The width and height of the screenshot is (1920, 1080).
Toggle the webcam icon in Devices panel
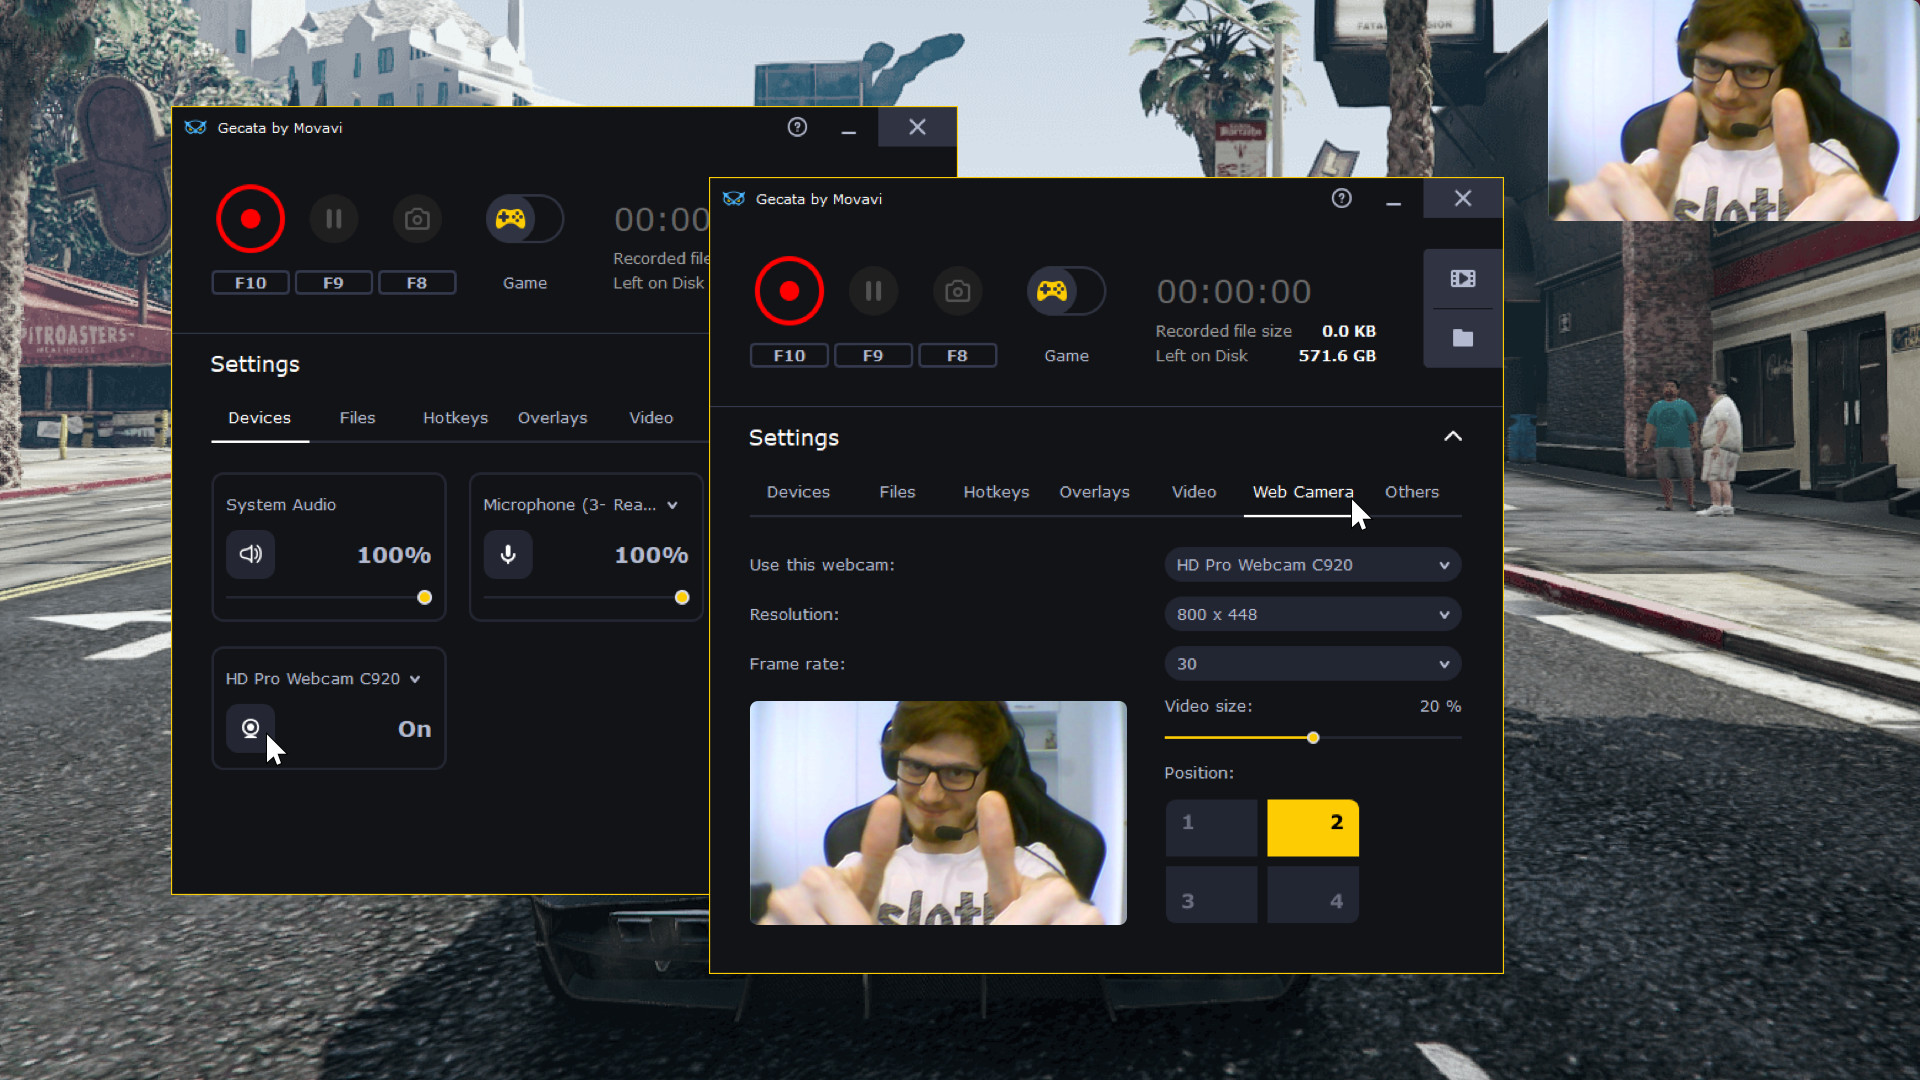click(x=250, y=729)
